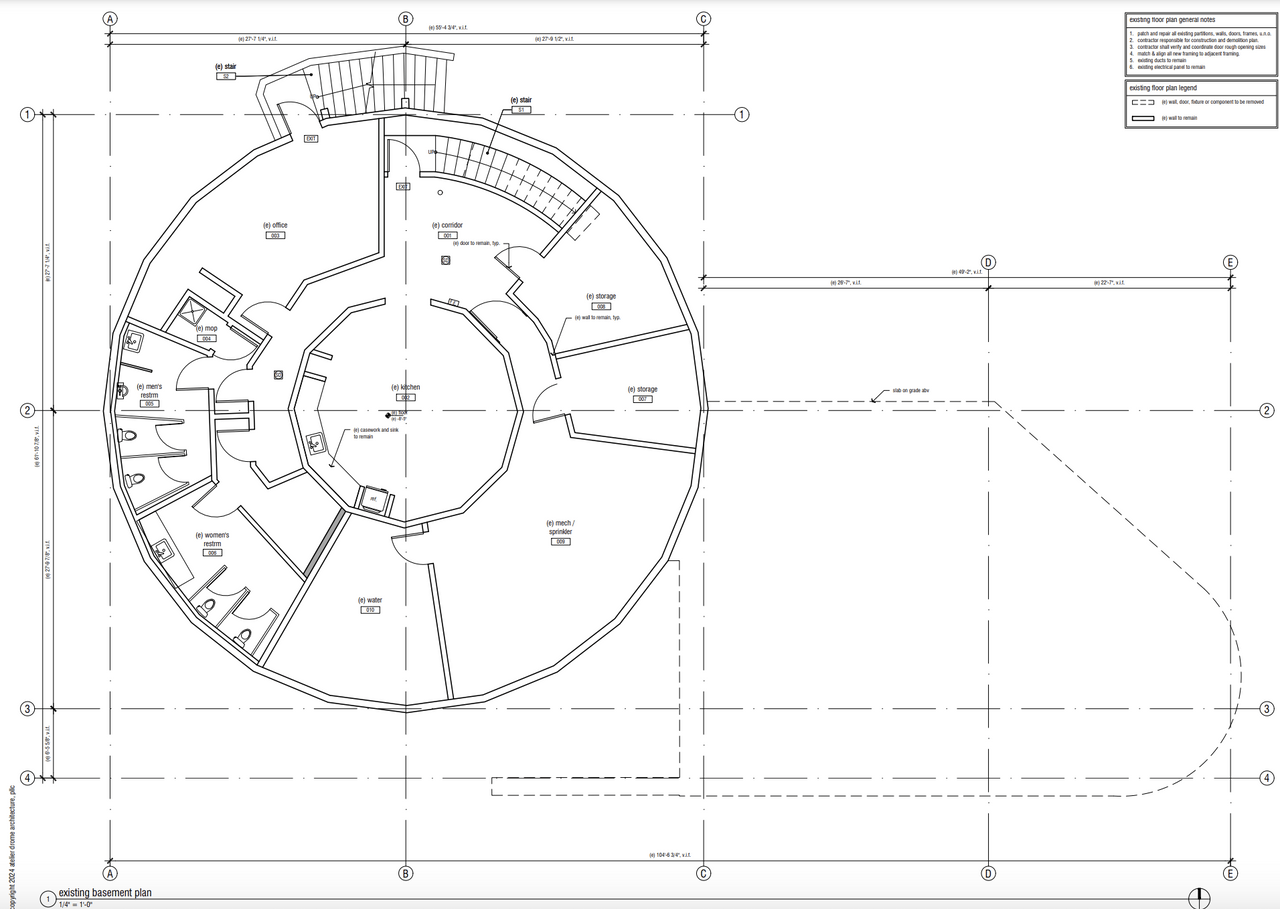Click room tag 005 under men's restrm
The image size is (1280, 909).
(149, 403)
